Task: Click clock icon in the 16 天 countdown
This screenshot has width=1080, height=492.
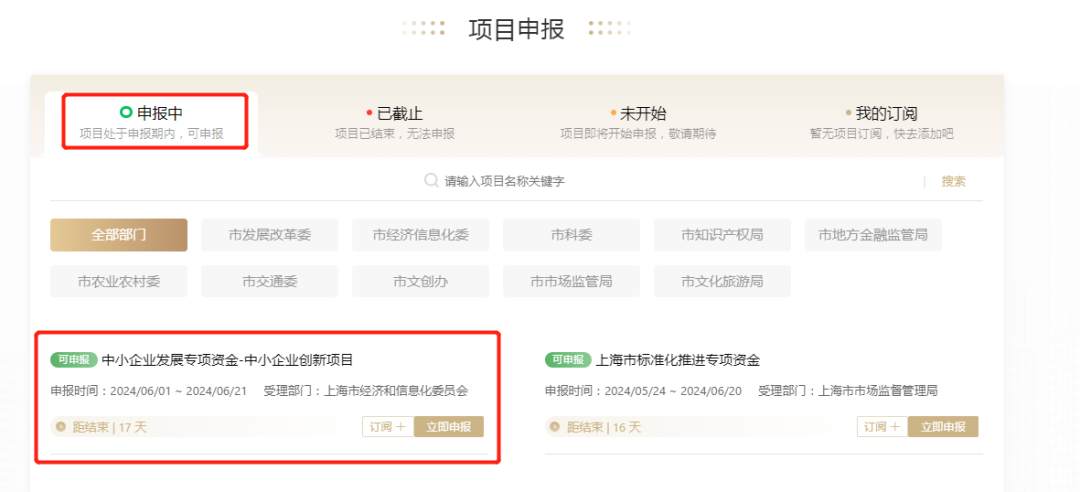Action: [x=556, y=427]
